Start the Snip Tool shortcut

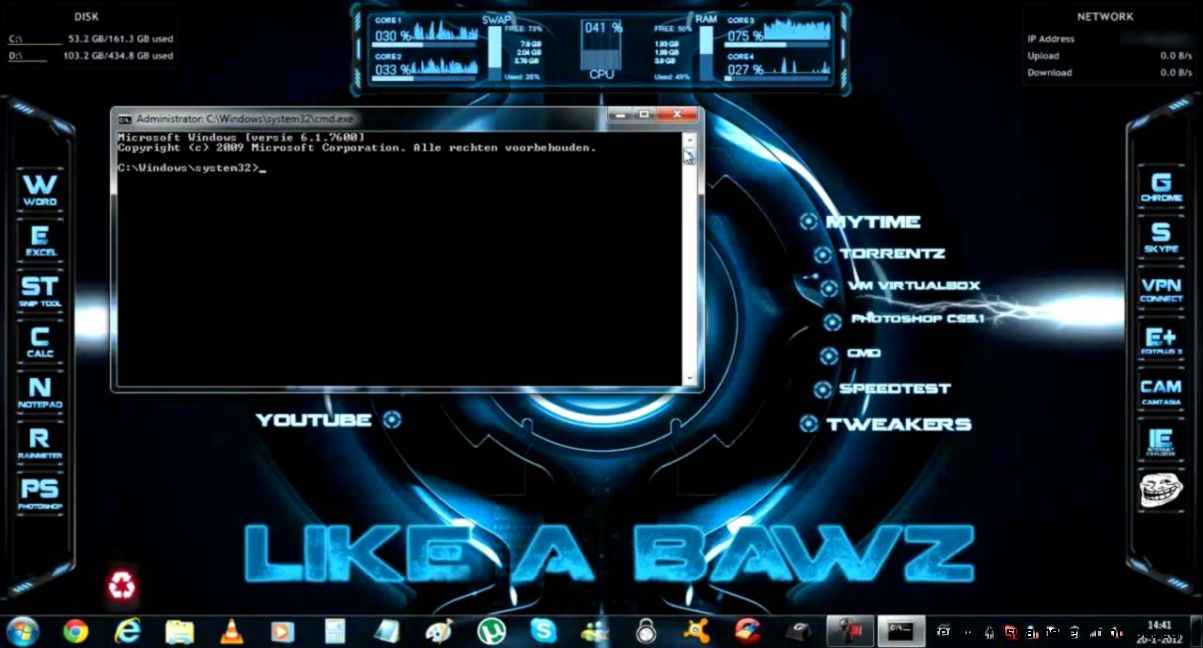click(x=40, y=291)
